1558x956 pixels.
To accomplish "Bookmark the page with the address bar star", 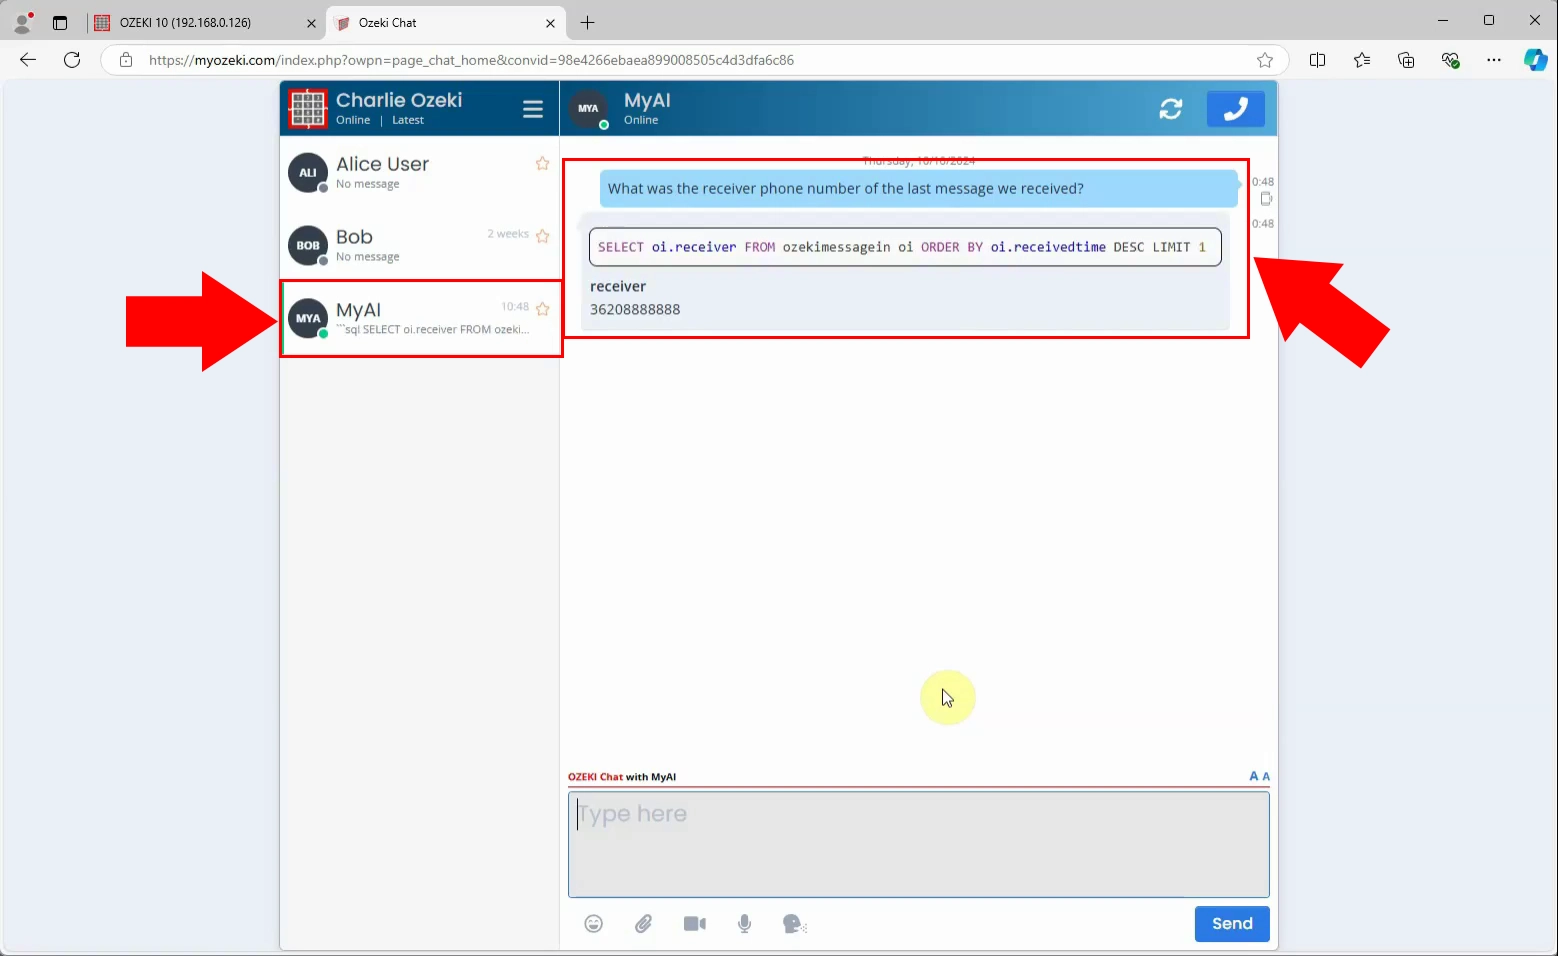I will (1265, 60).
